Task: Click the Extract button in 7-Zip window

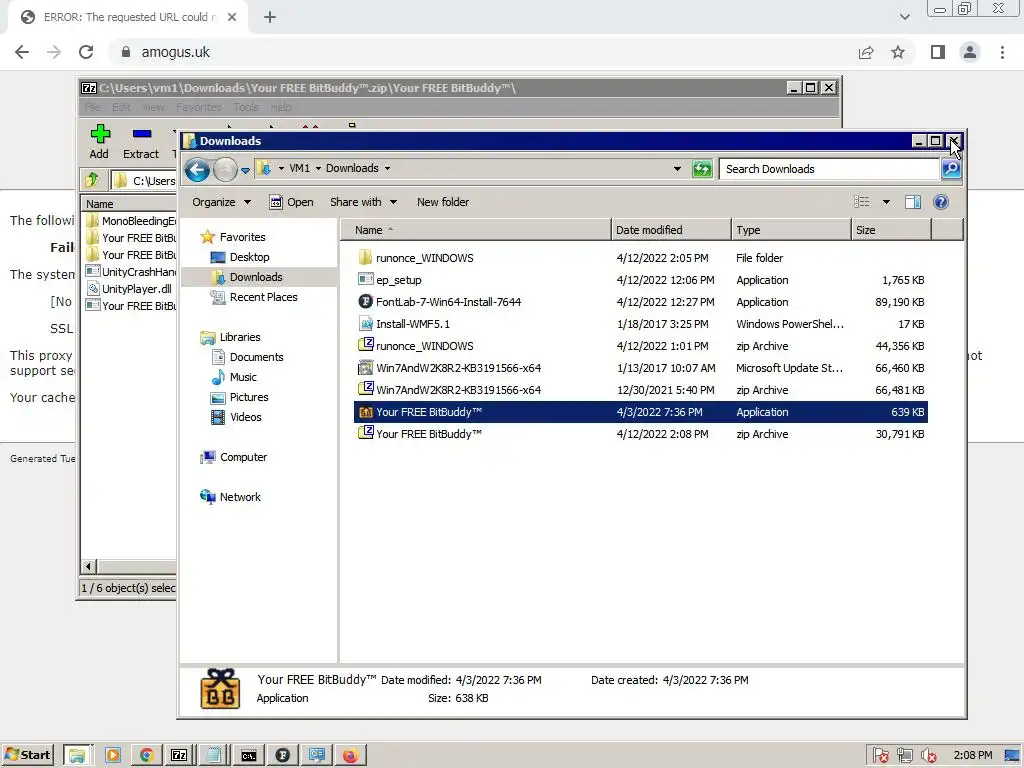Action: (141, 142)
